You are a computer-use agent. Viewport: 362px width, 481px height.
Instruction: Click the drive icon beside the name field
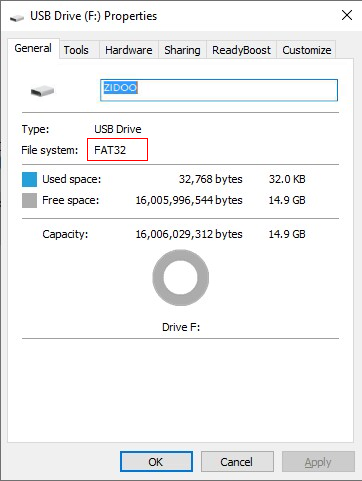pos(42,91)
